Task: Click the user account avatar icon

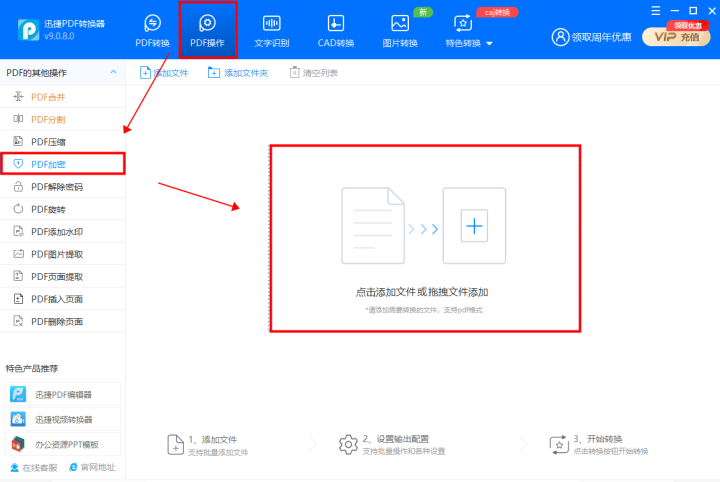Action: tap(560, 37)
